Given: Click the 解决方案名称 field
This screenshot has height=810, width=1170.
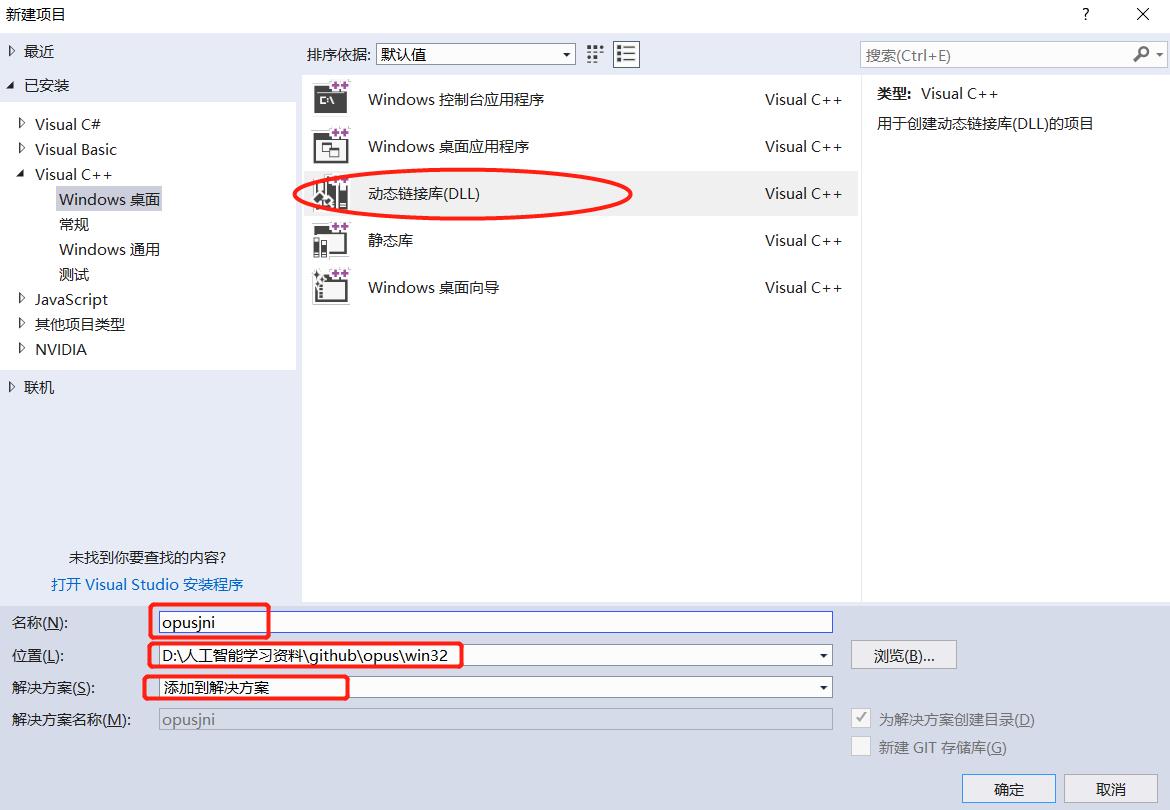Looking at the screenshot, I should [495, 719].
